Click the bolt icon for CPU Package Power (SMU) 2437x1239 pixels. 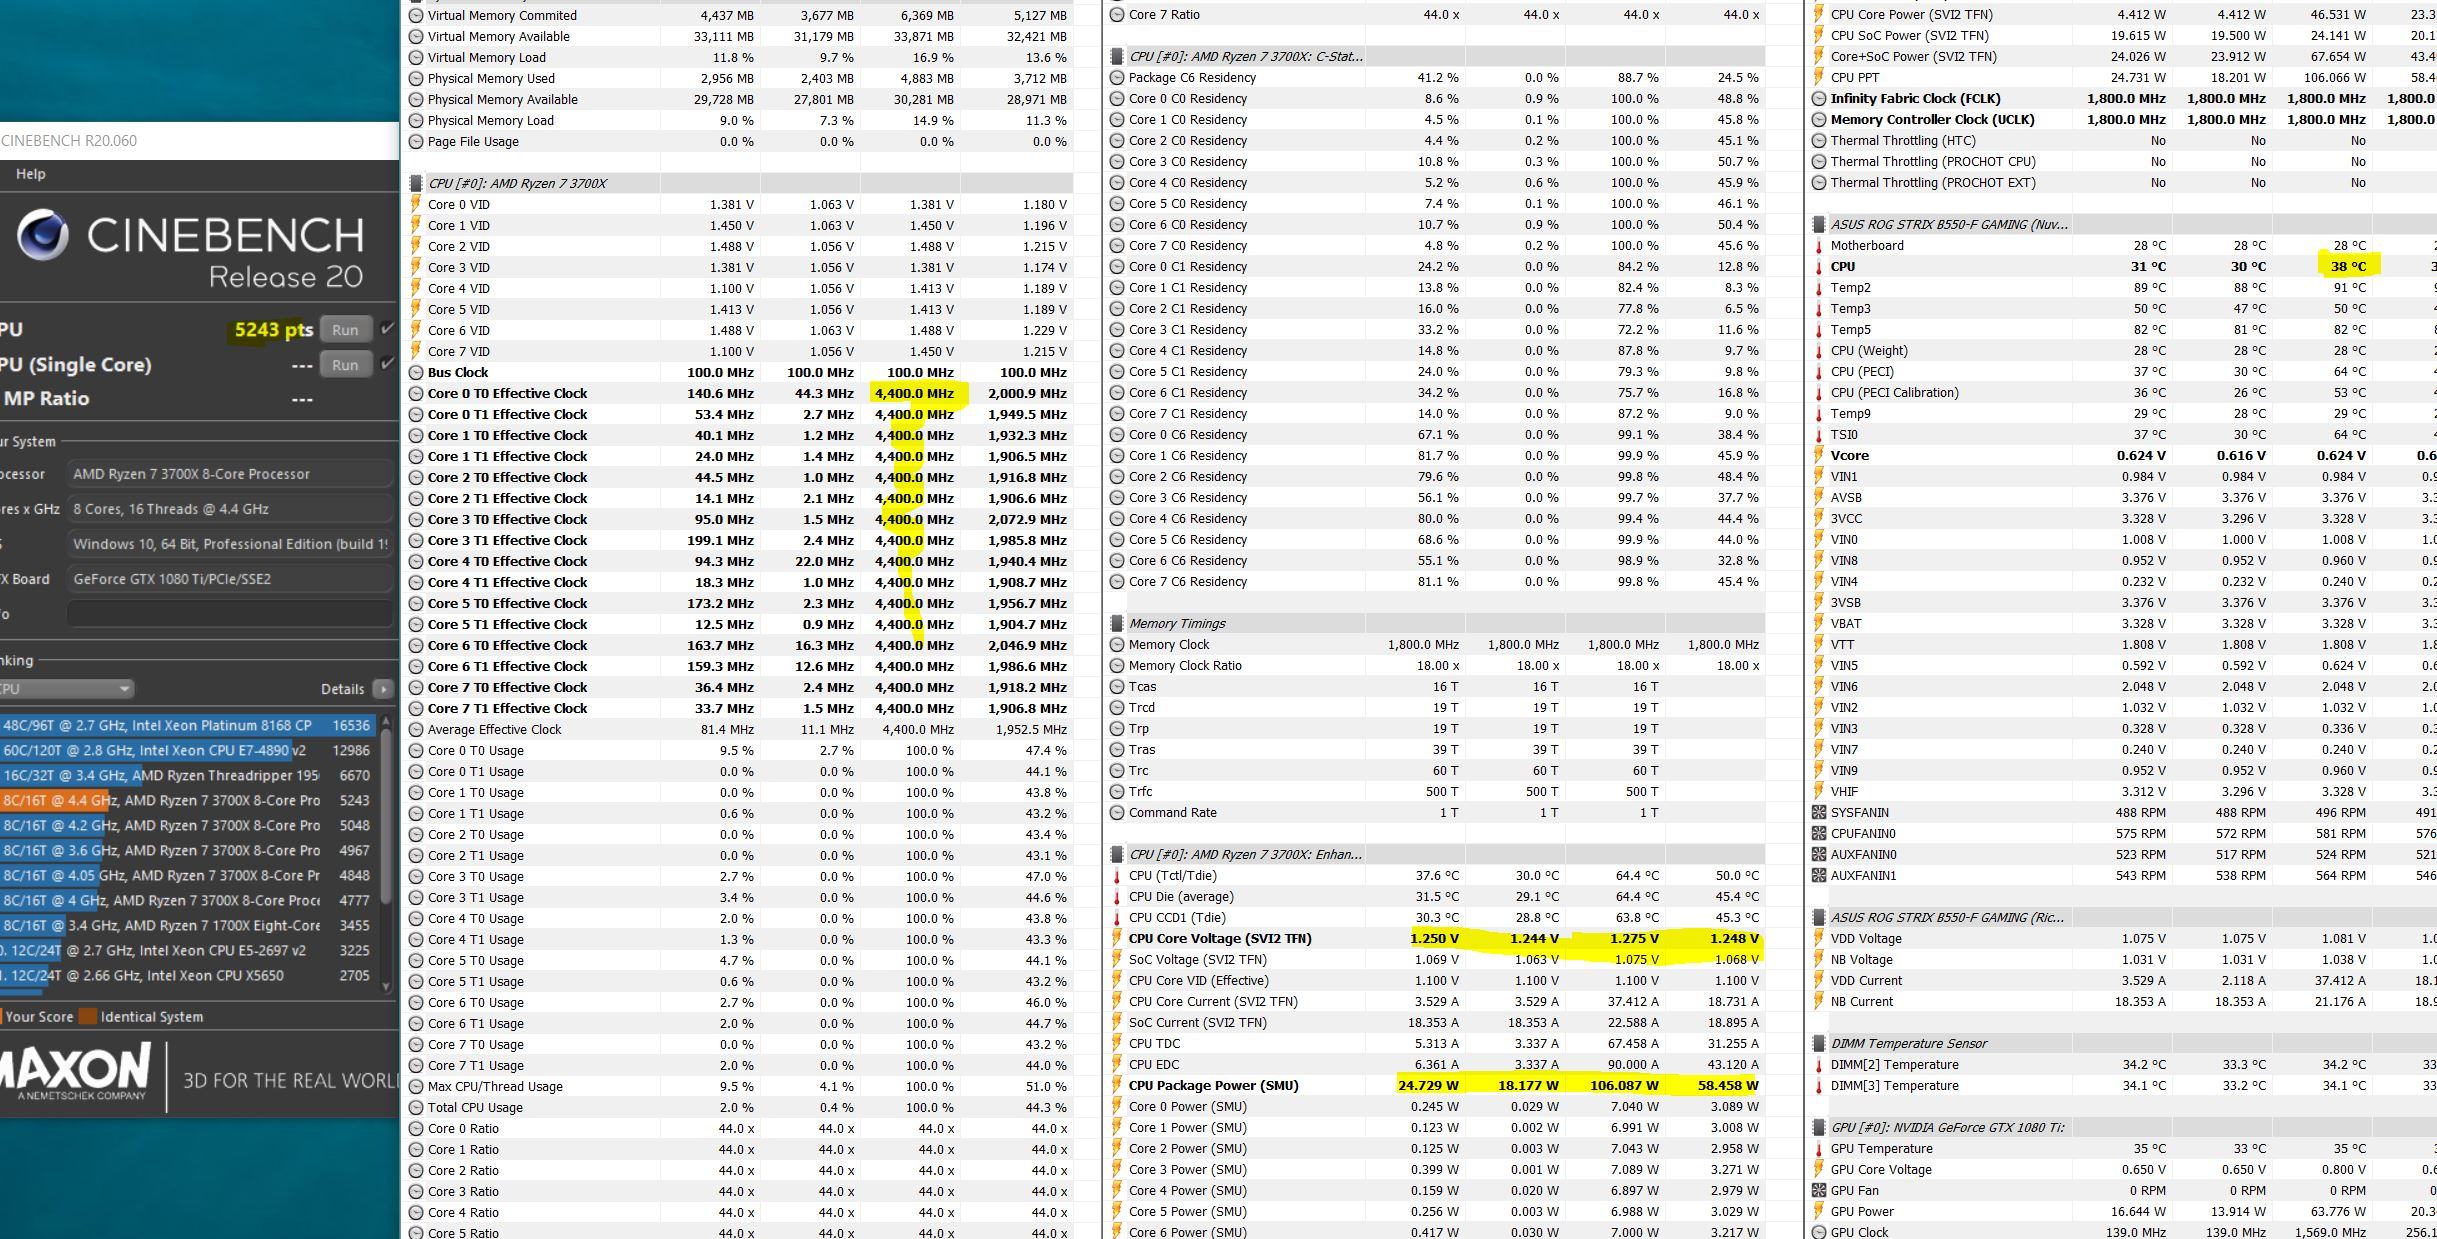pyautogui.click(x=1117, y=1086)
